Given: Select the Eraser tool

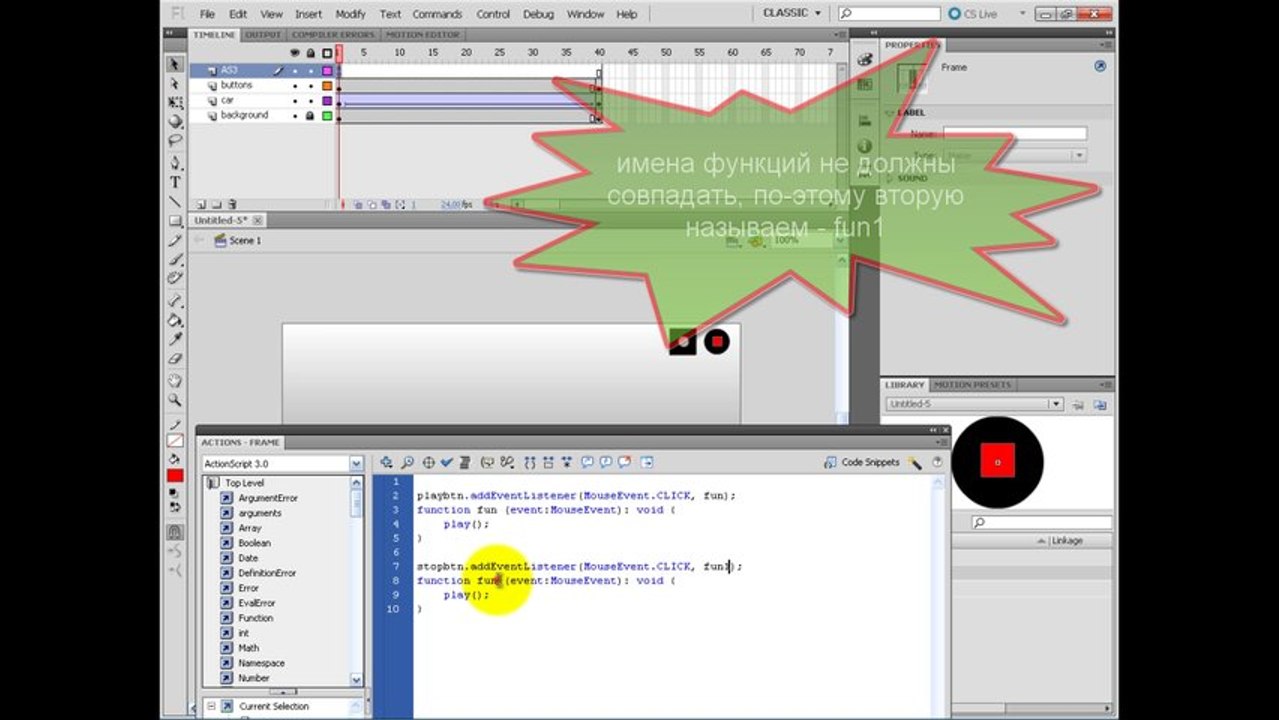Looking at the screenshot, I should (175, 358).
